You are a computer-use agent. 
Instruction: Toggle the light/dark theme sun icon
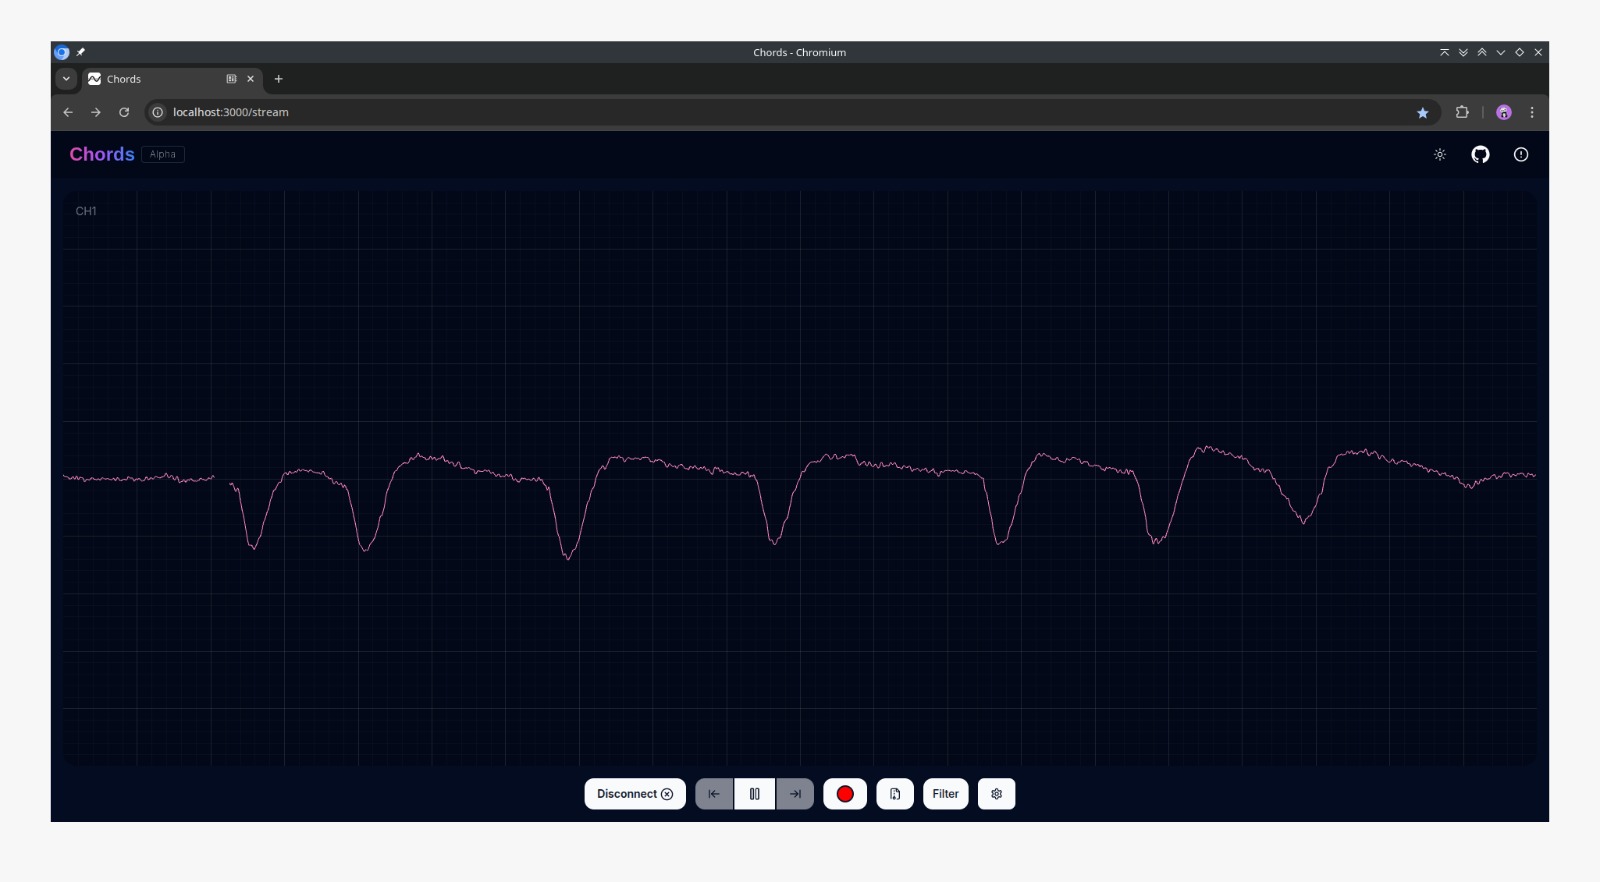pos(1440,154)
